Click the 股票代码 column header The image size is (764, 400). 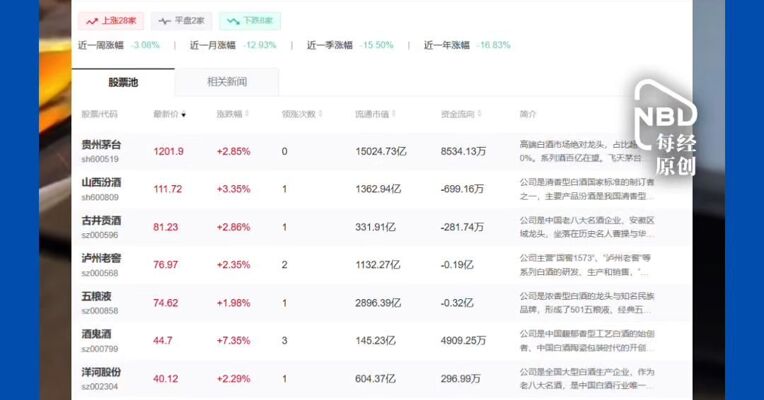pyautogui.click(x=99, y=114)
